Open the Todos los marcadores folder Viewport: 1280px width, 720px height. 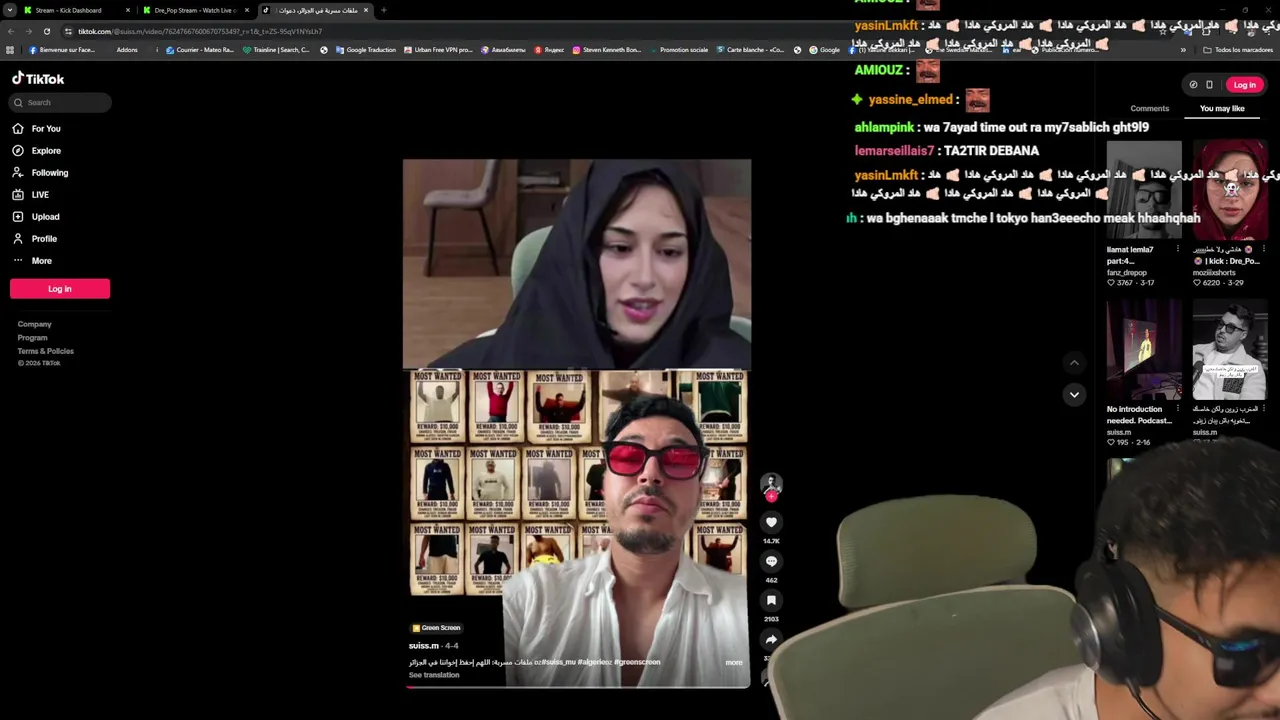pos(1238,50)
